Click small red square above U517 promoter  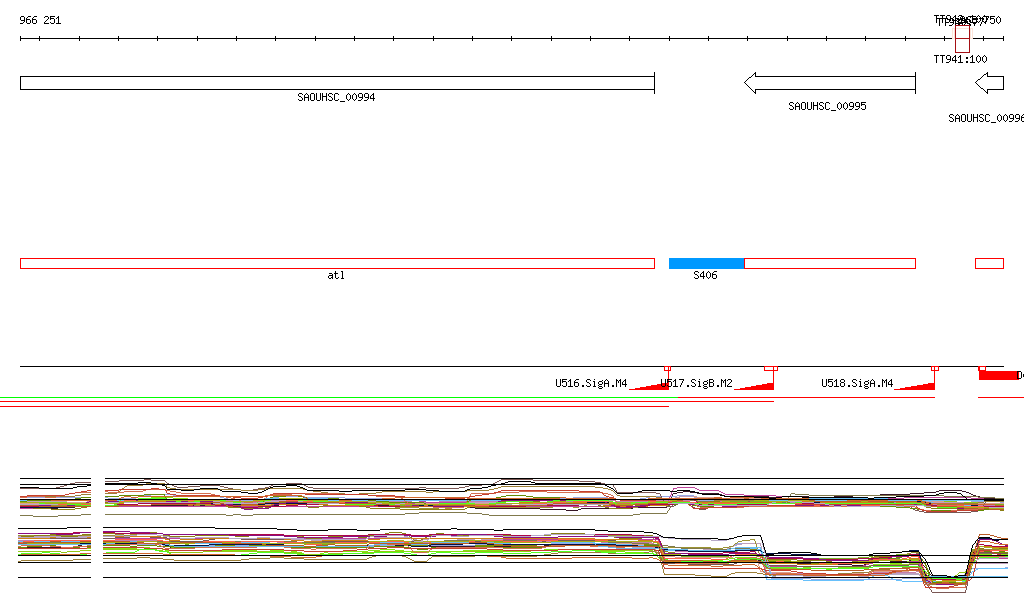click(x=770, y=368)
